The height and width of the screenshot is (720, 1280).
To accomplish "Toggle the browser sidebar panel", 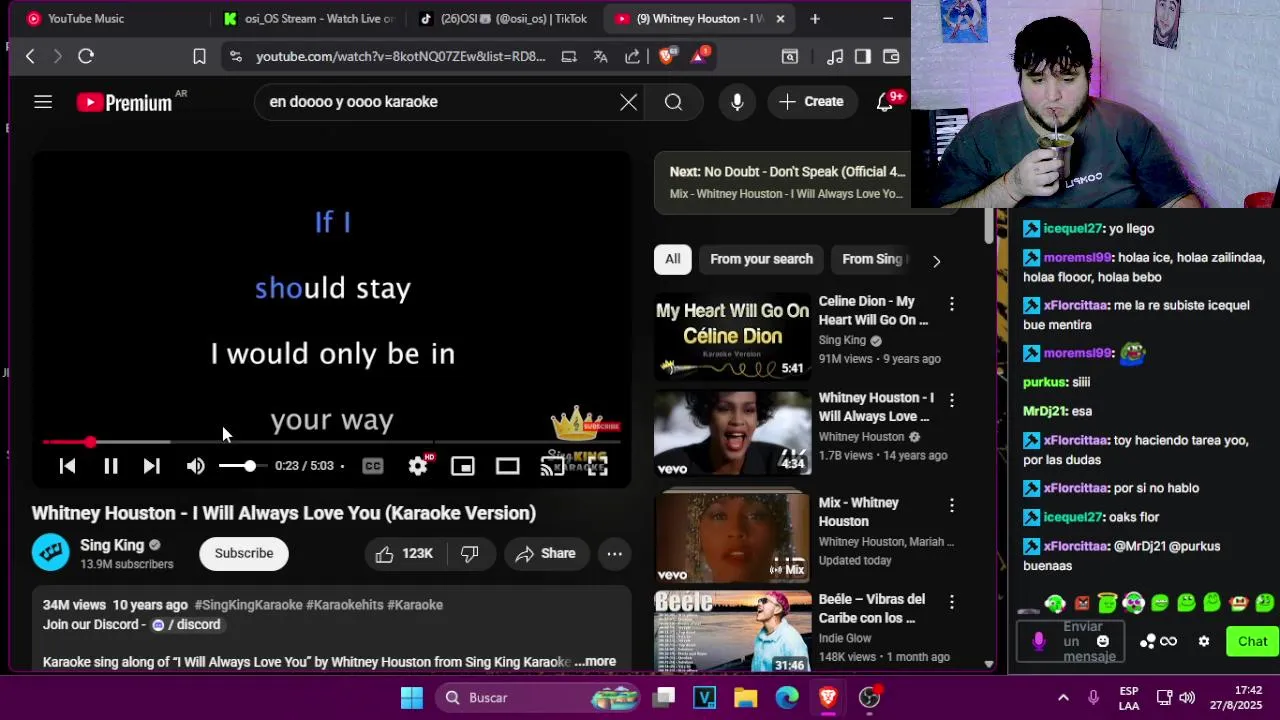I will point(863,57).
